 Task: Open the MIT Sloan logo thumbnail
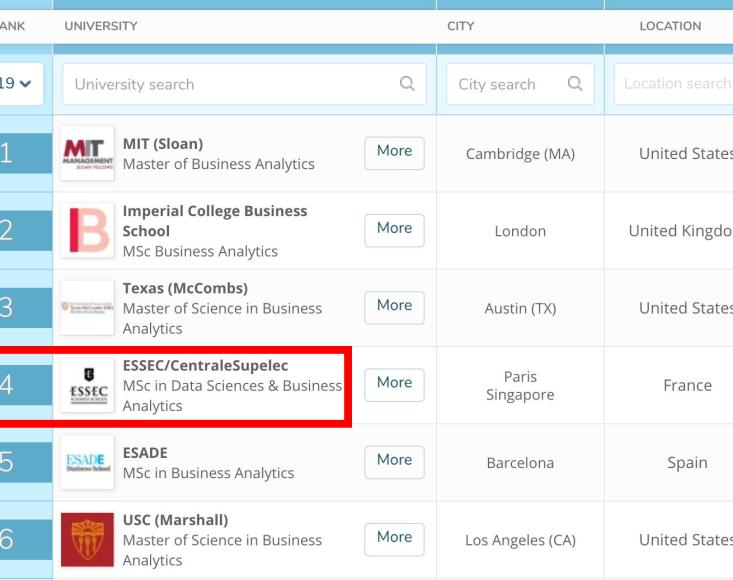point(87,153)
